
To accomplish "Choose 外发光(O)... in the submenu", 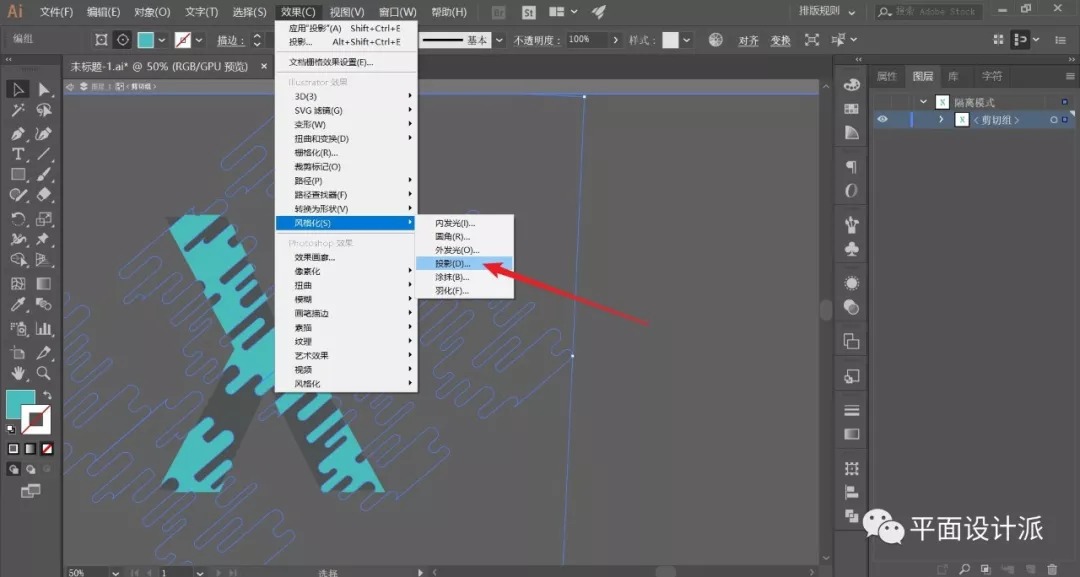I will tap(465, 250).
